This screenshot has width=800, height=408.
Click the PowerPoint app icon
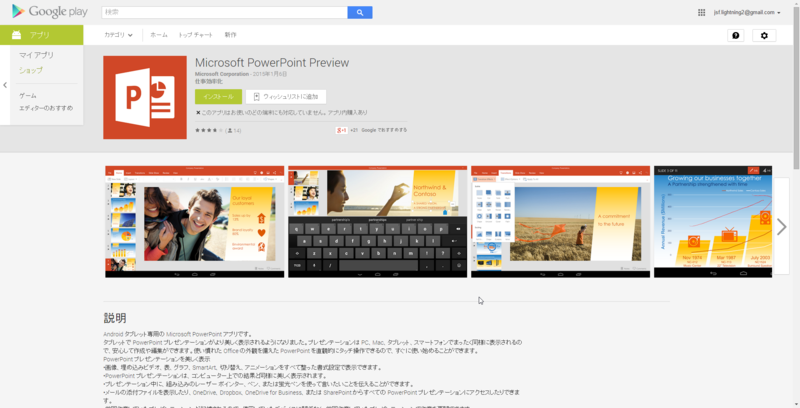(x=145, y=97)
